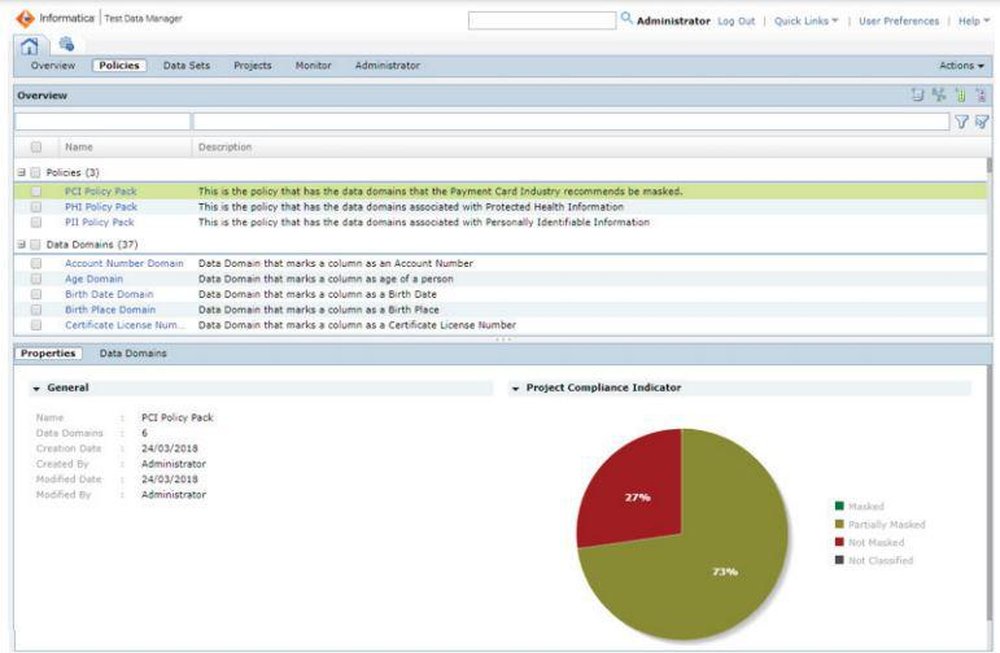The height and width of the screenshot is (653, 1000).
Task: Check the Data Domains (37) group checkbox
Action: [35, 244]
